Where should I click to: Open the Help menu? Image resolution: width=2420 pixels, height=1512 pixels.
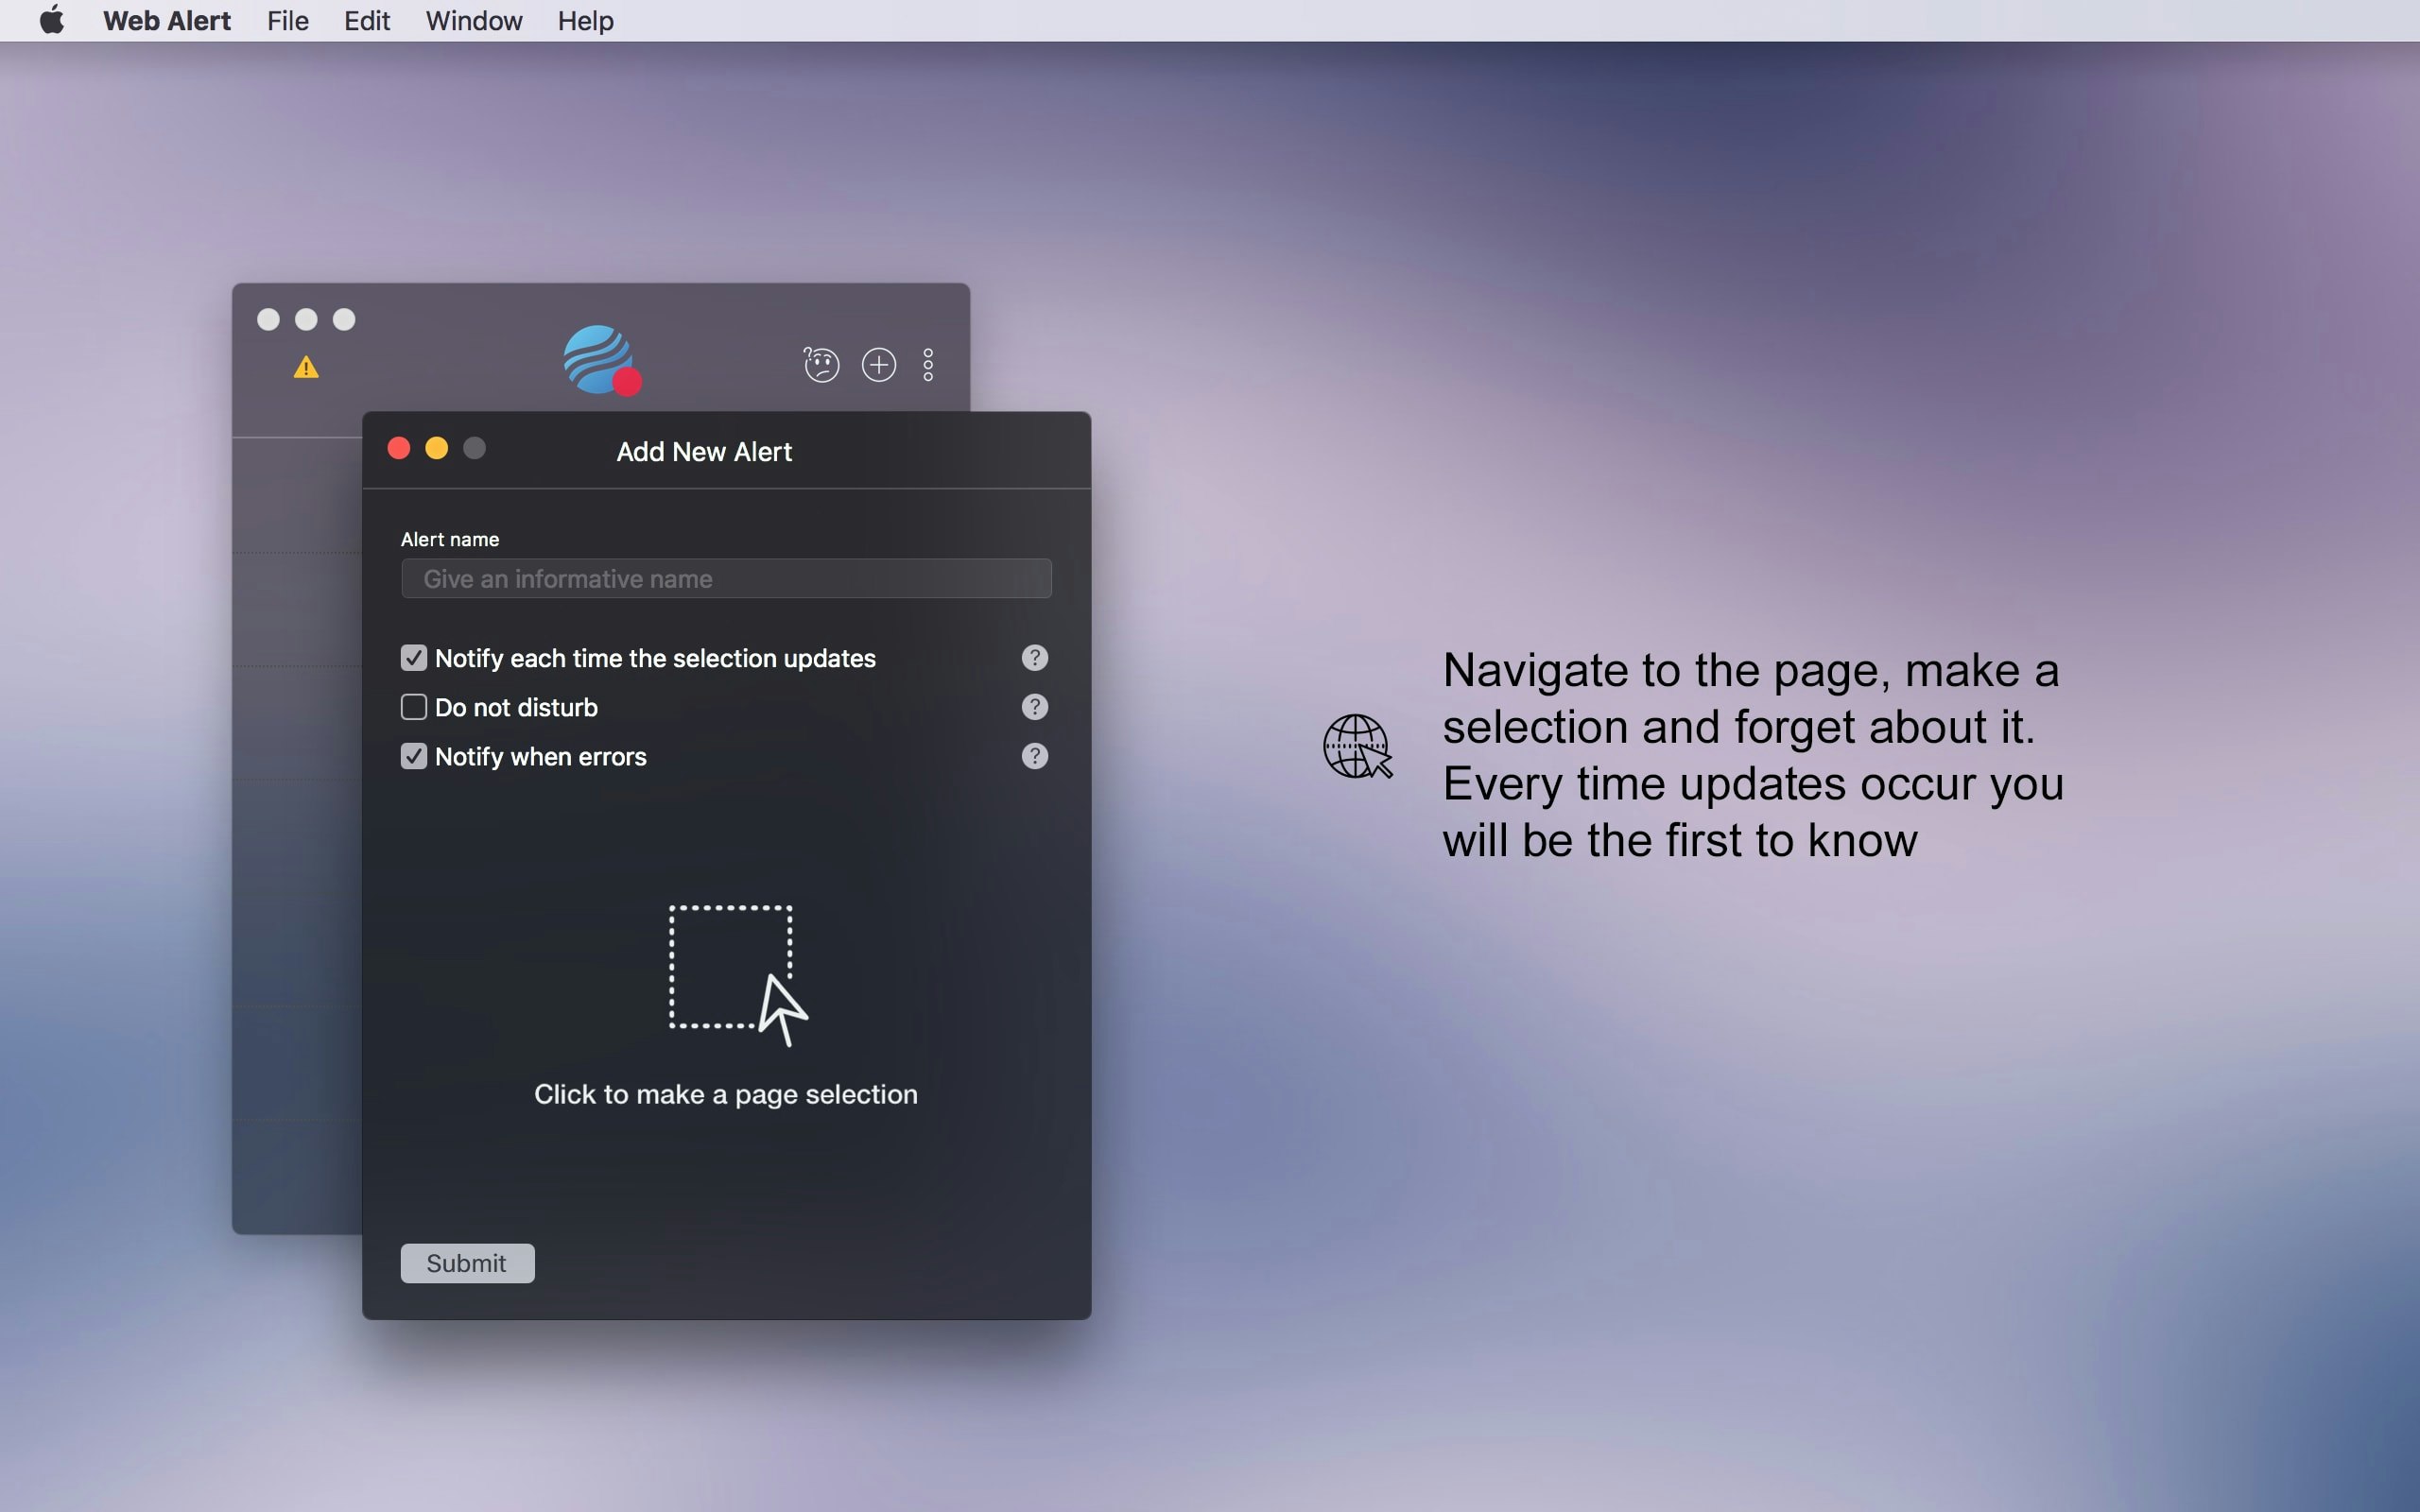(585, 21)
